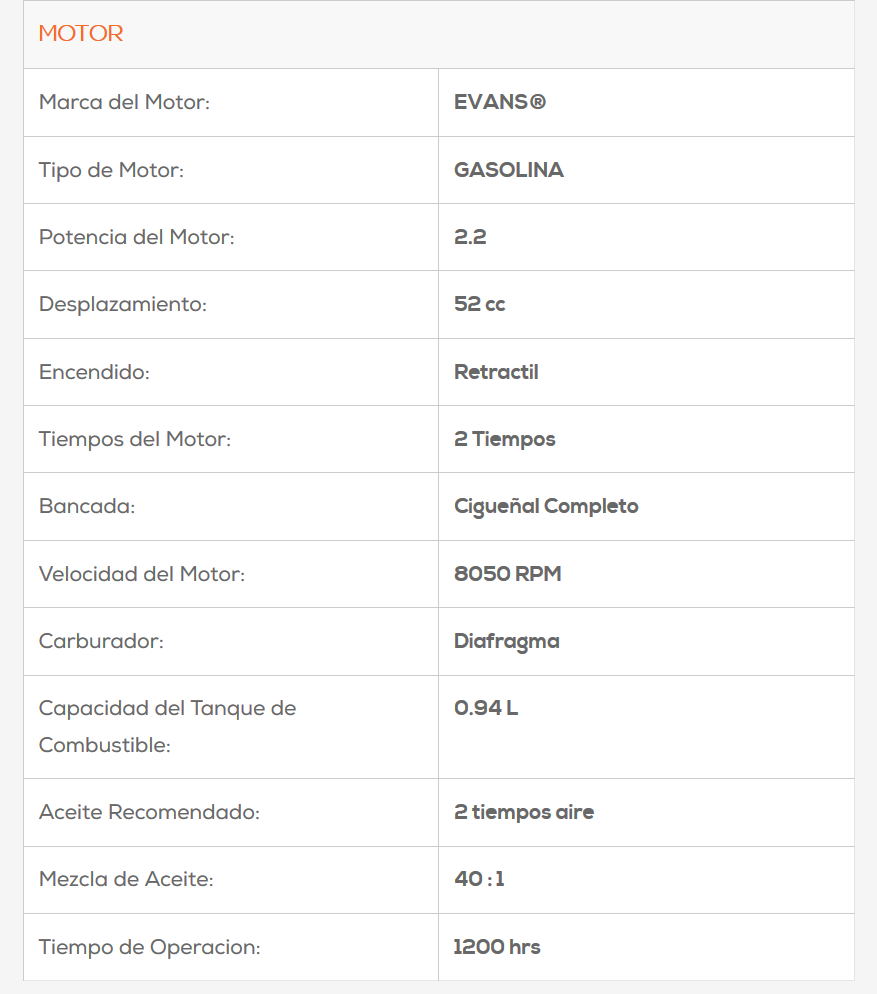Select the 52 cc displacement value
Screen dimensions: 877x994
[x=480, y=304]
